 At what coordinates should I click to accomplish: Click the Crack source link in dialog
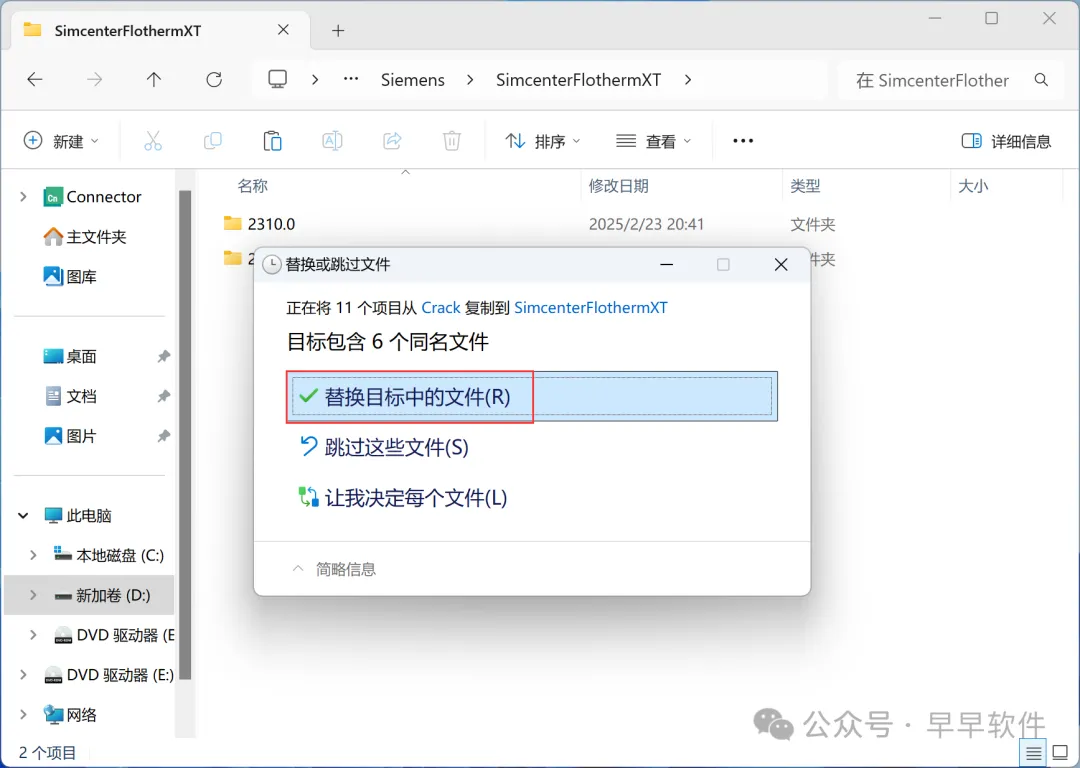click(441, 308)
